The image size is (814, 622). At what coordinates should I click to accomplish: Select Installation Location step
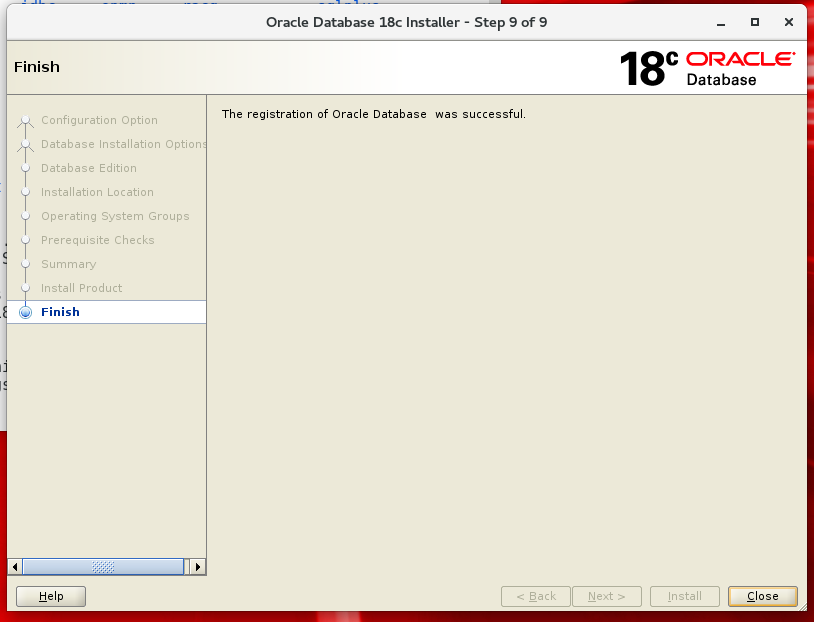(x=97, y=192)
